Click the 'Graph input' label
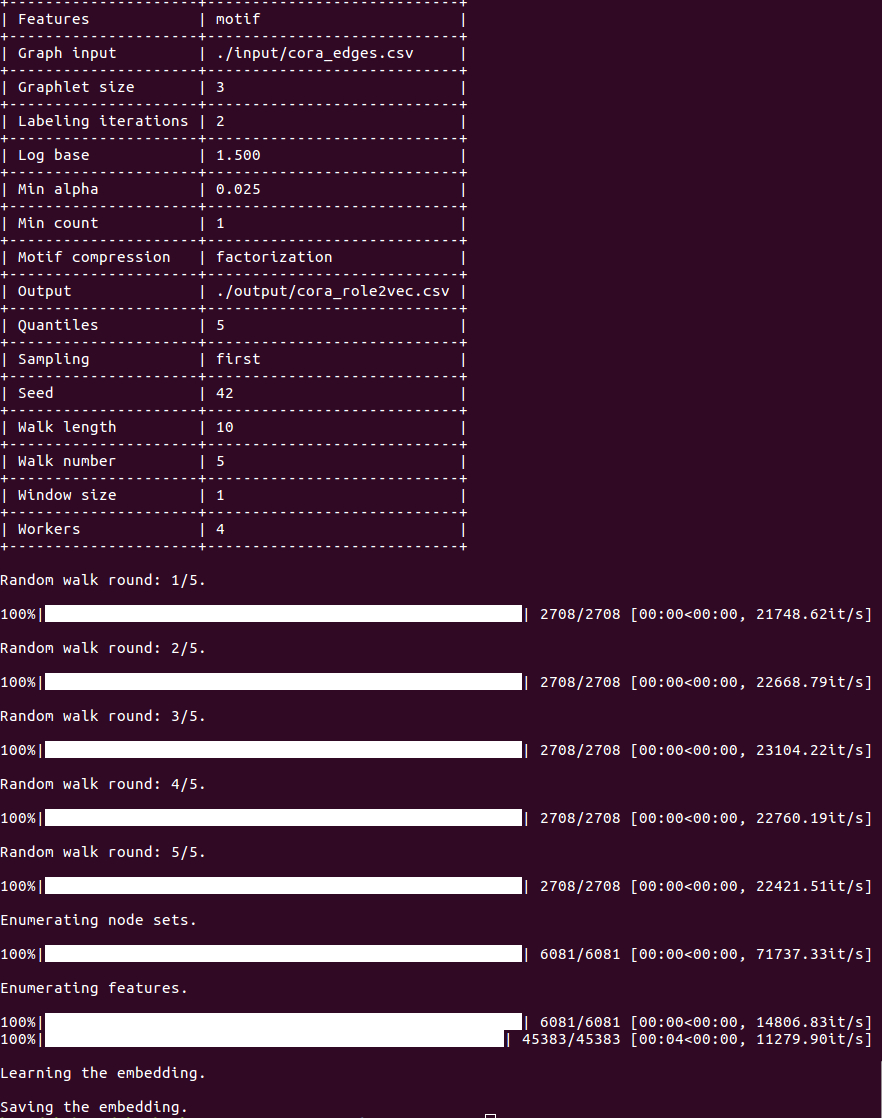The height and width of the screenshot is (1118, 882). tap(67, 53)
